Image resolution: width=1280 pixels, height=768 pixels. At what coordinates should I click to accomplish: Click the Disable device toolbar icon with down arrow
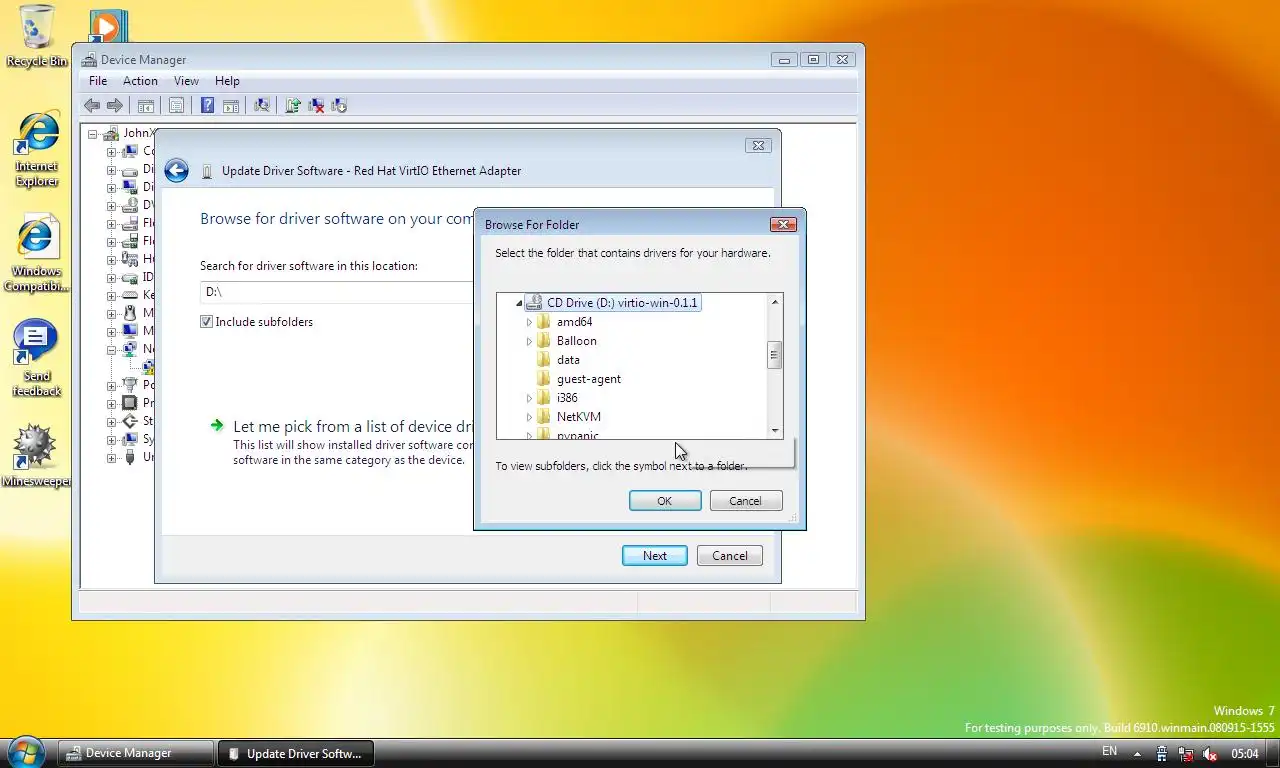coord(339,105)
